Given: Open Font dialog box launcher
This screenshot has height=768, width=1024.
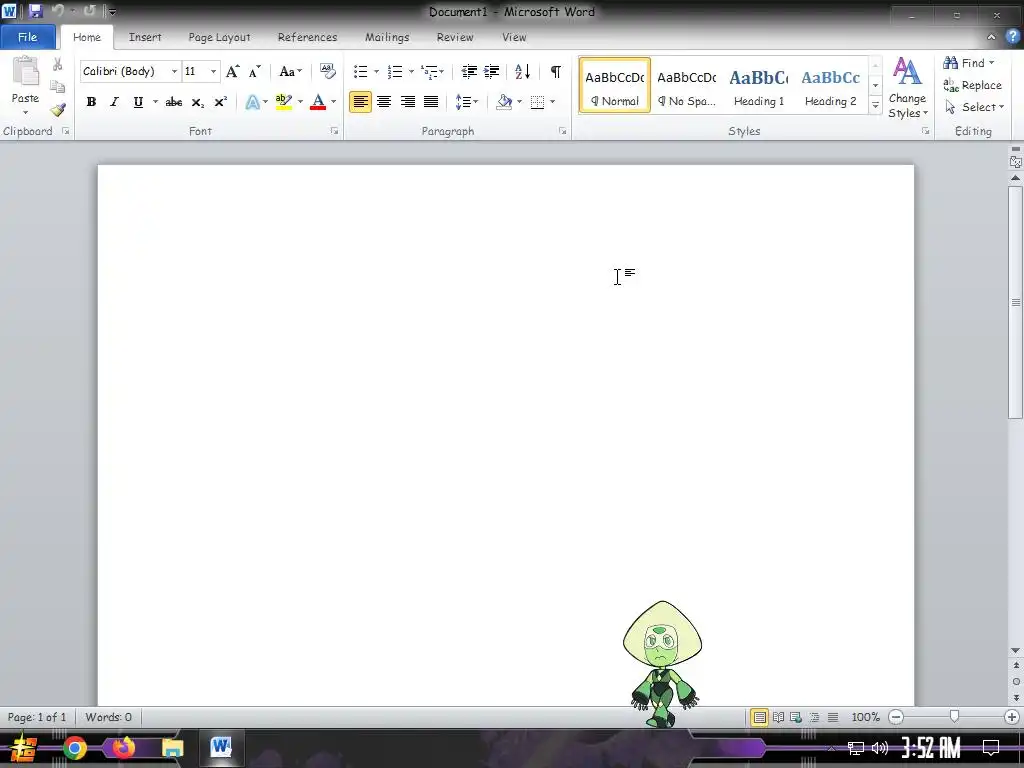Looking at the screenshot, I should [x=334, y=131].
